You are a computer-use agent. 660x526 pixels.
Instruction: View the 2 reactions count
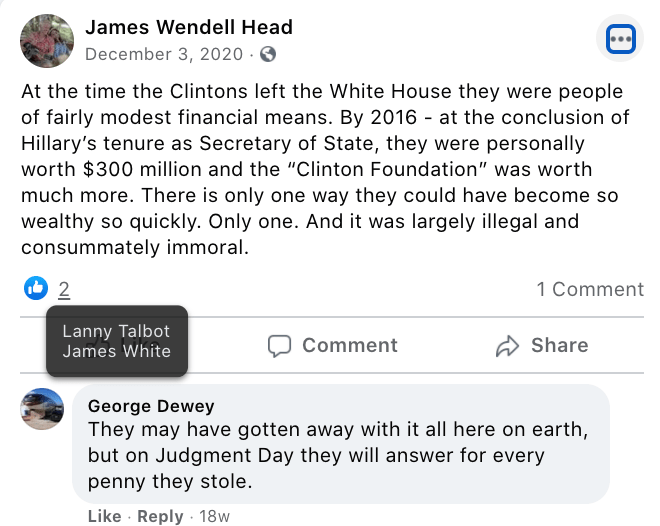coord(64,290)
